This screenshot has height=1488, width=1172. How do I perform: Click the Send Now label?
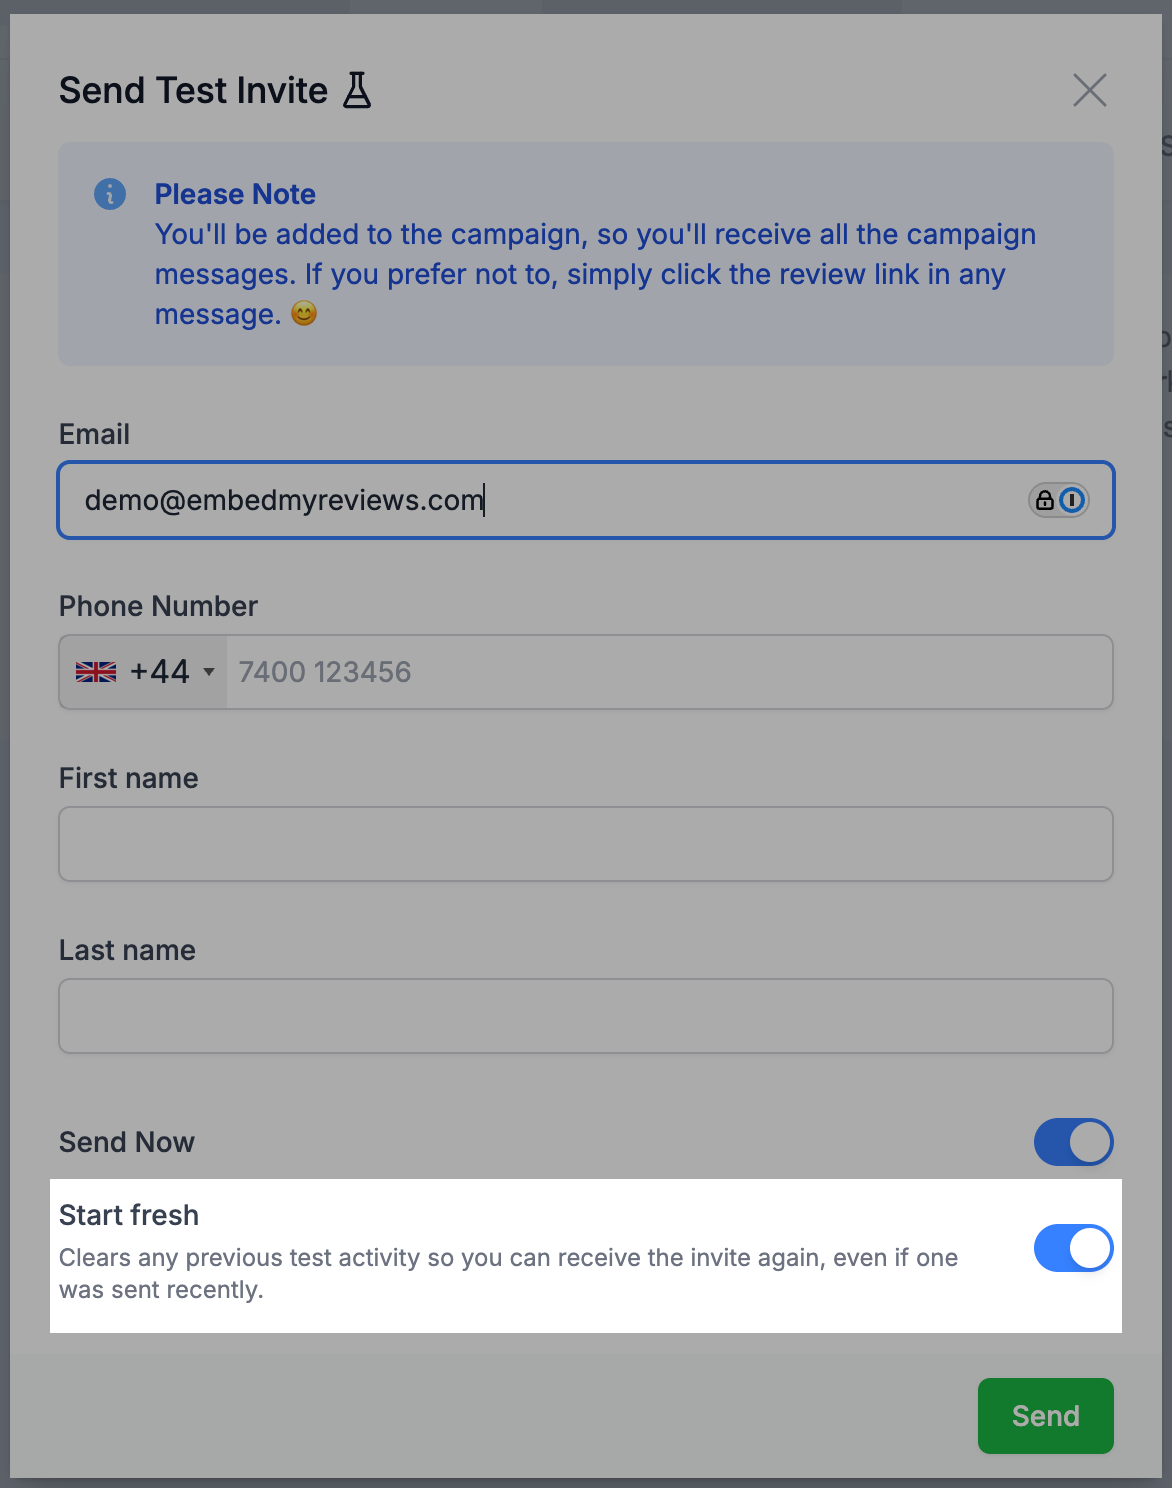pyautogui.click(x=127, y=1142)
